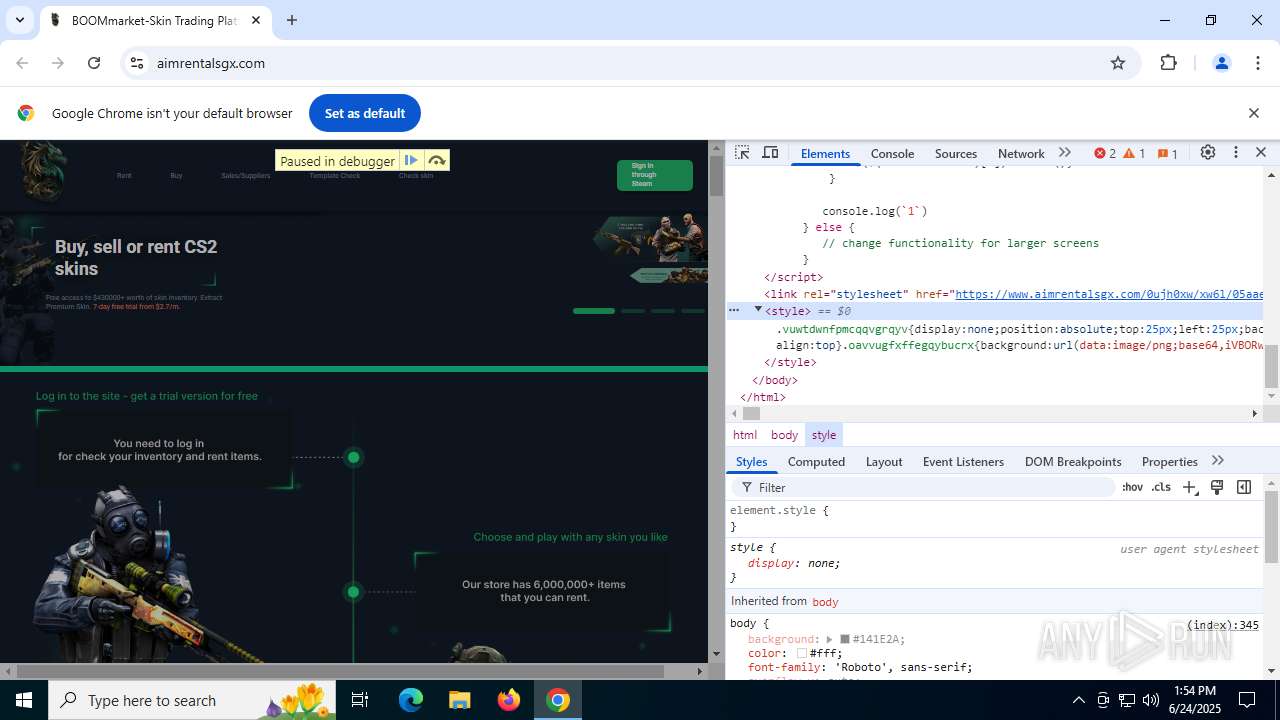Collapse the <style> element node
Screen dimensions: 1280x720
758,310
